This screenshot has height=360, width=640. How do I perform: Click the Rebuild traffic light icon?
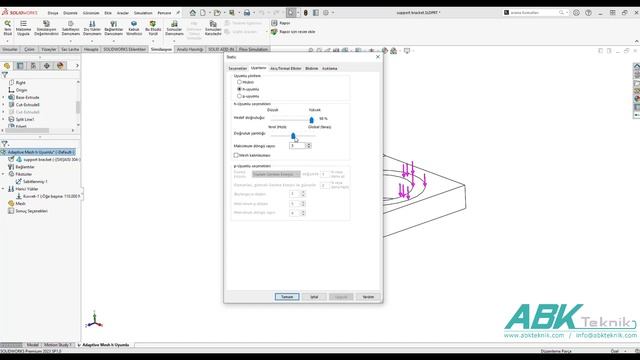305,13
